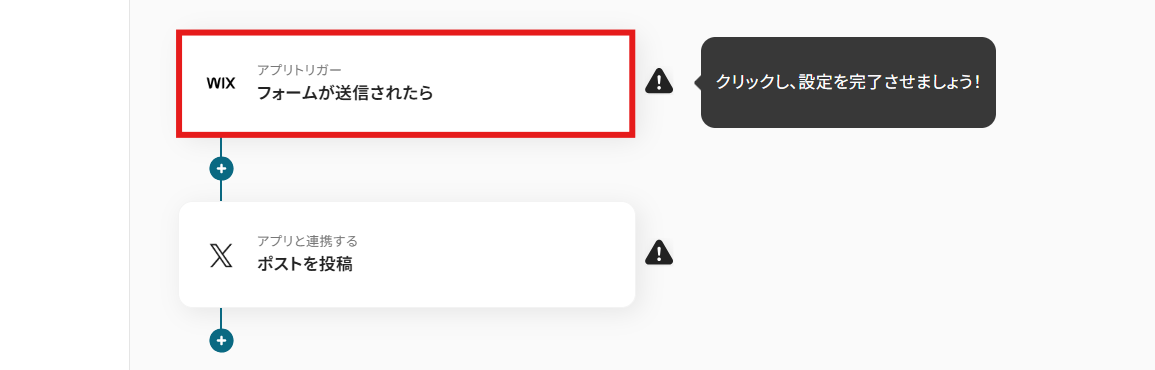
Task: Click warning icon next to ポストを投稿 step
Action: click(x=659, y=252)
